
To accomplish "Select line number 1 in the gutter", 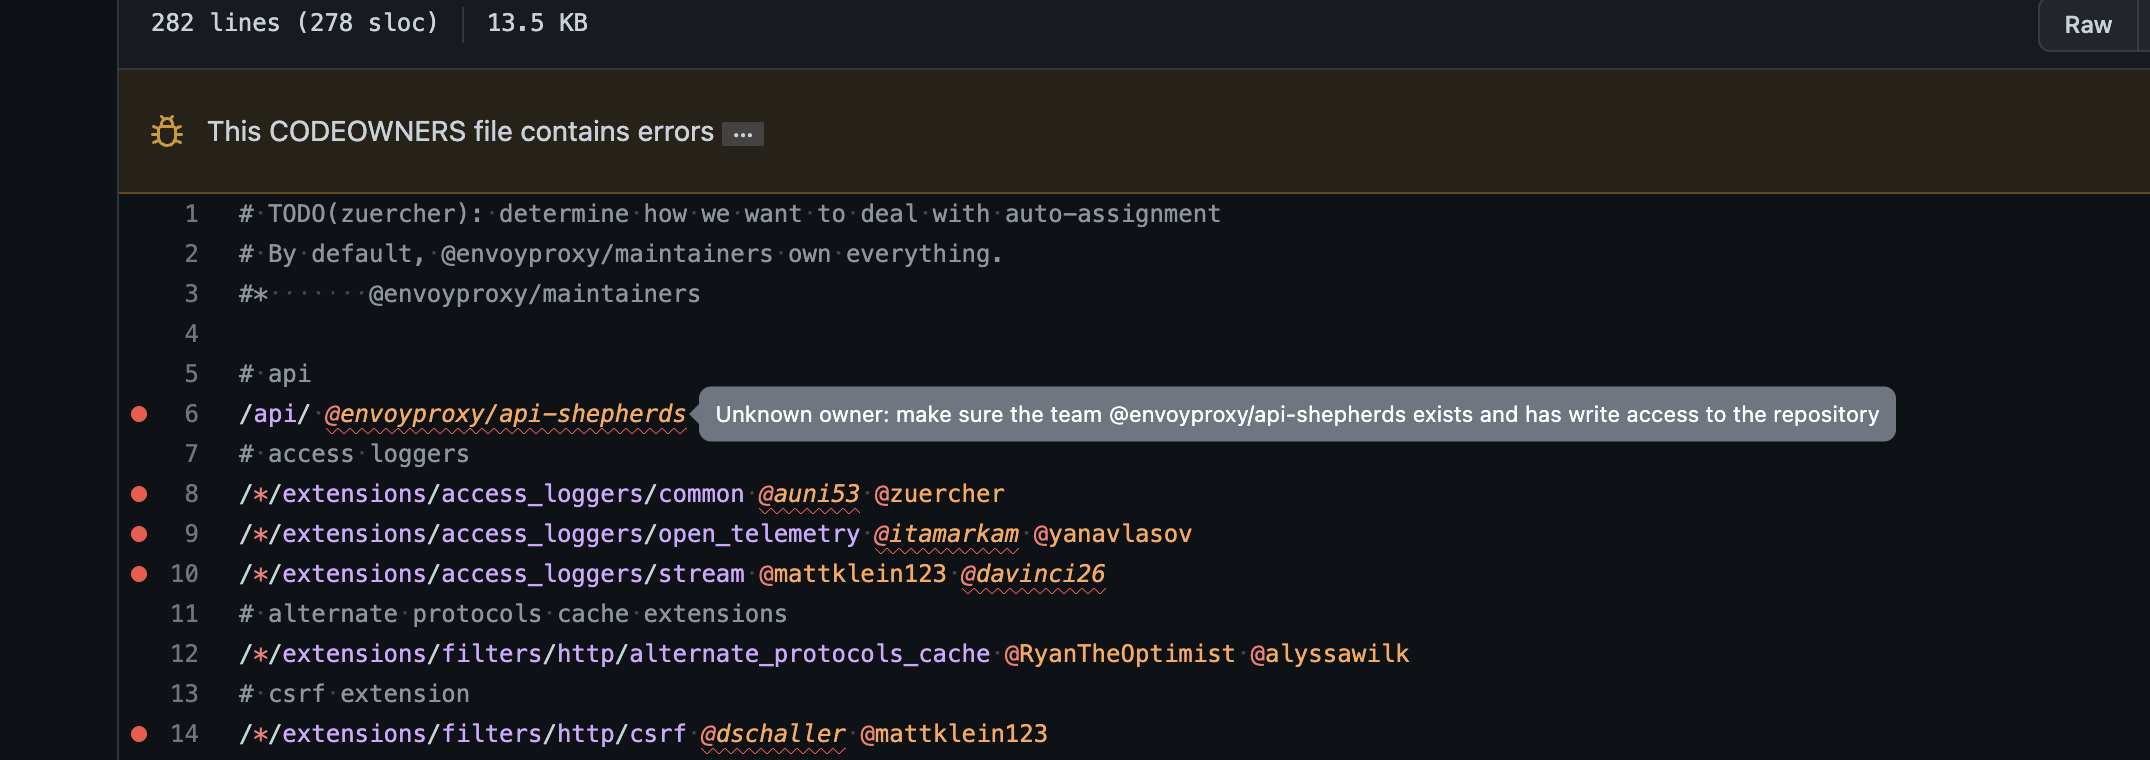I will (191, 213).
